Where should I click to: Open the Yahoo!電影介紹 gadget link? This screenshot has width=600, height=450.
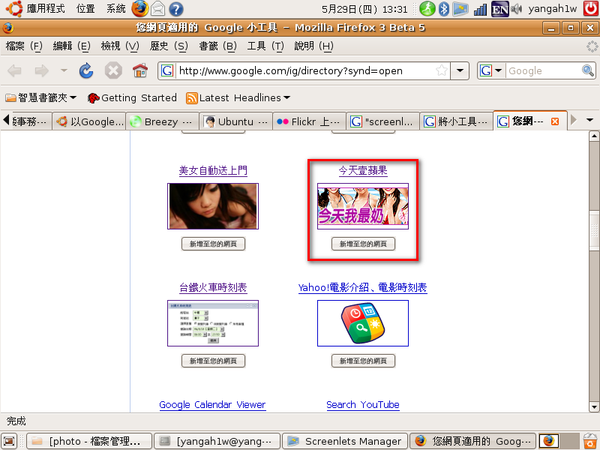point(363,287)
